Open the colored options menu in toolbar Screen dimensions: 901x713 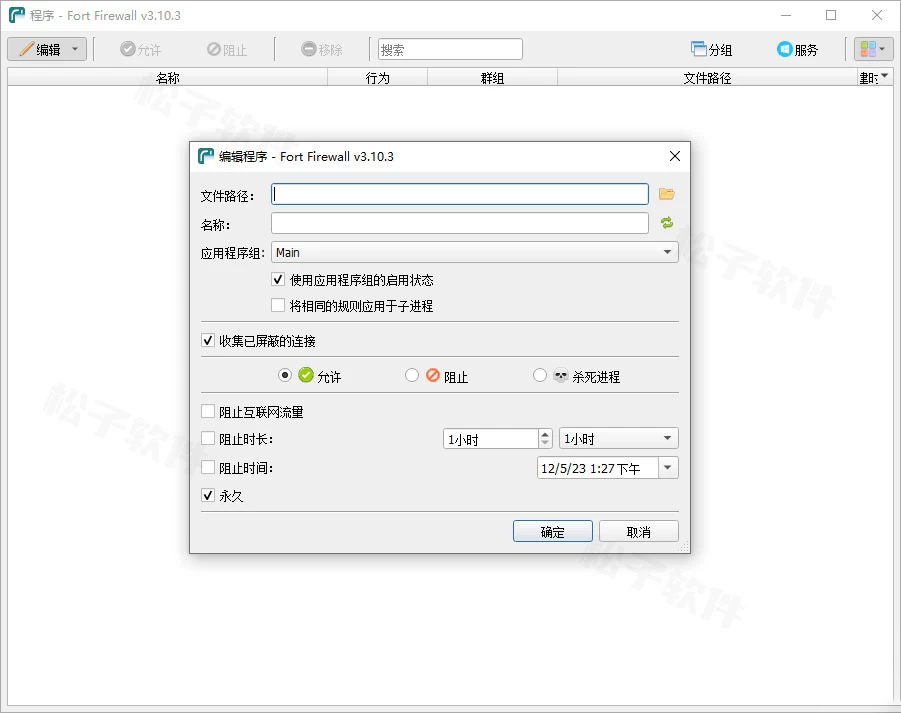coord(873,49)
